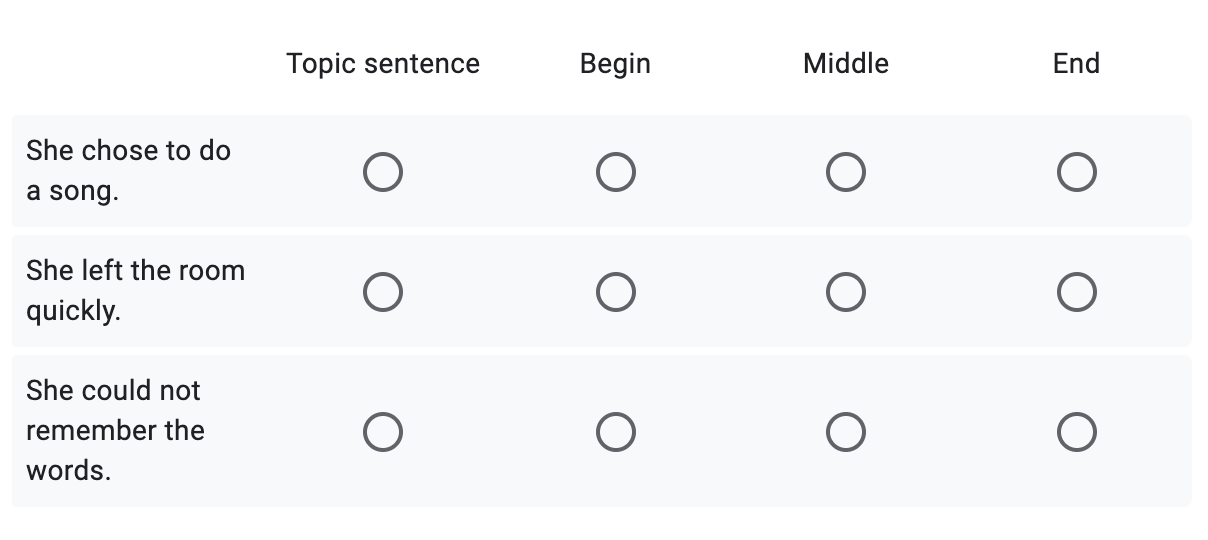Choose End for 'She could not remember the words'

1076,431
